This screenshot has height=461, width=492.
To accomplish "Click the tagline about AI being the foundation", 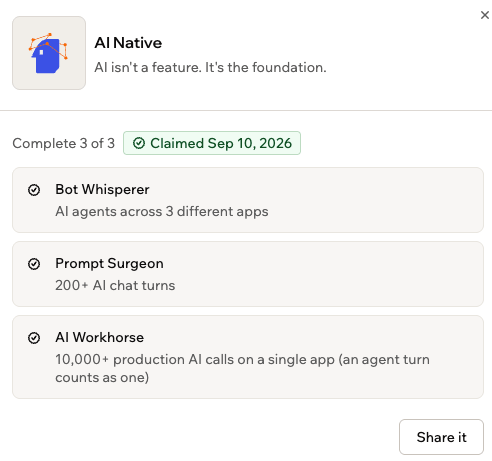I will pos(210,67).
